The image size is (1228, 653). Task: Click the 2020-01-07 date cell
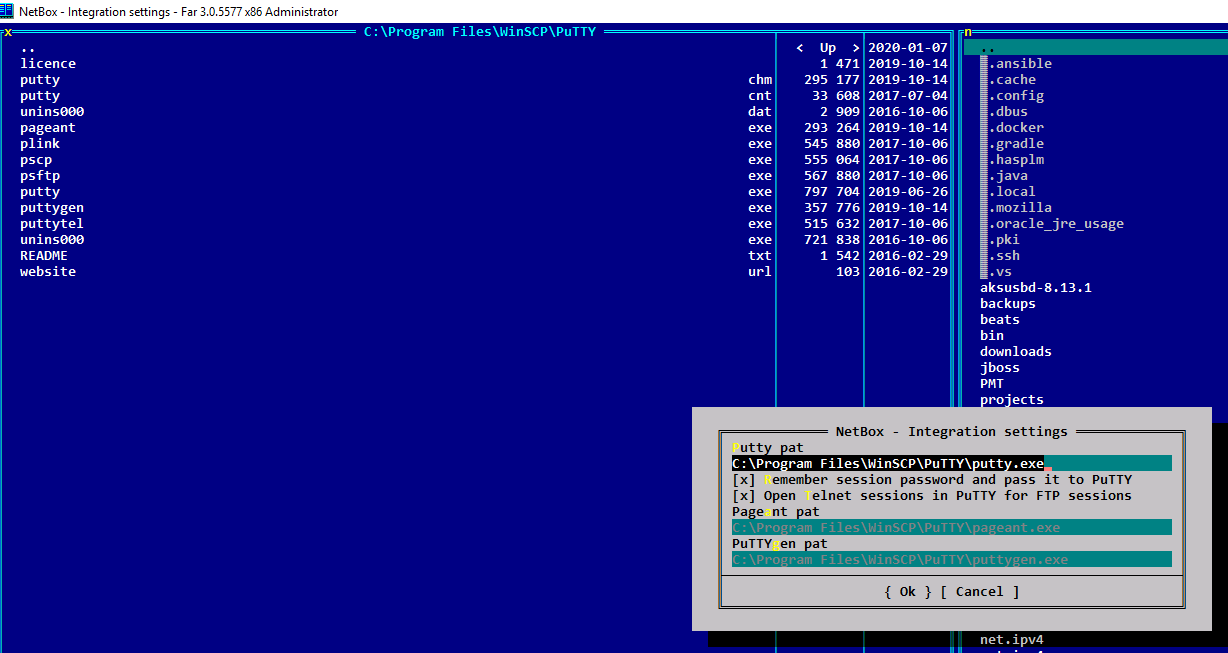coord(908,47)
